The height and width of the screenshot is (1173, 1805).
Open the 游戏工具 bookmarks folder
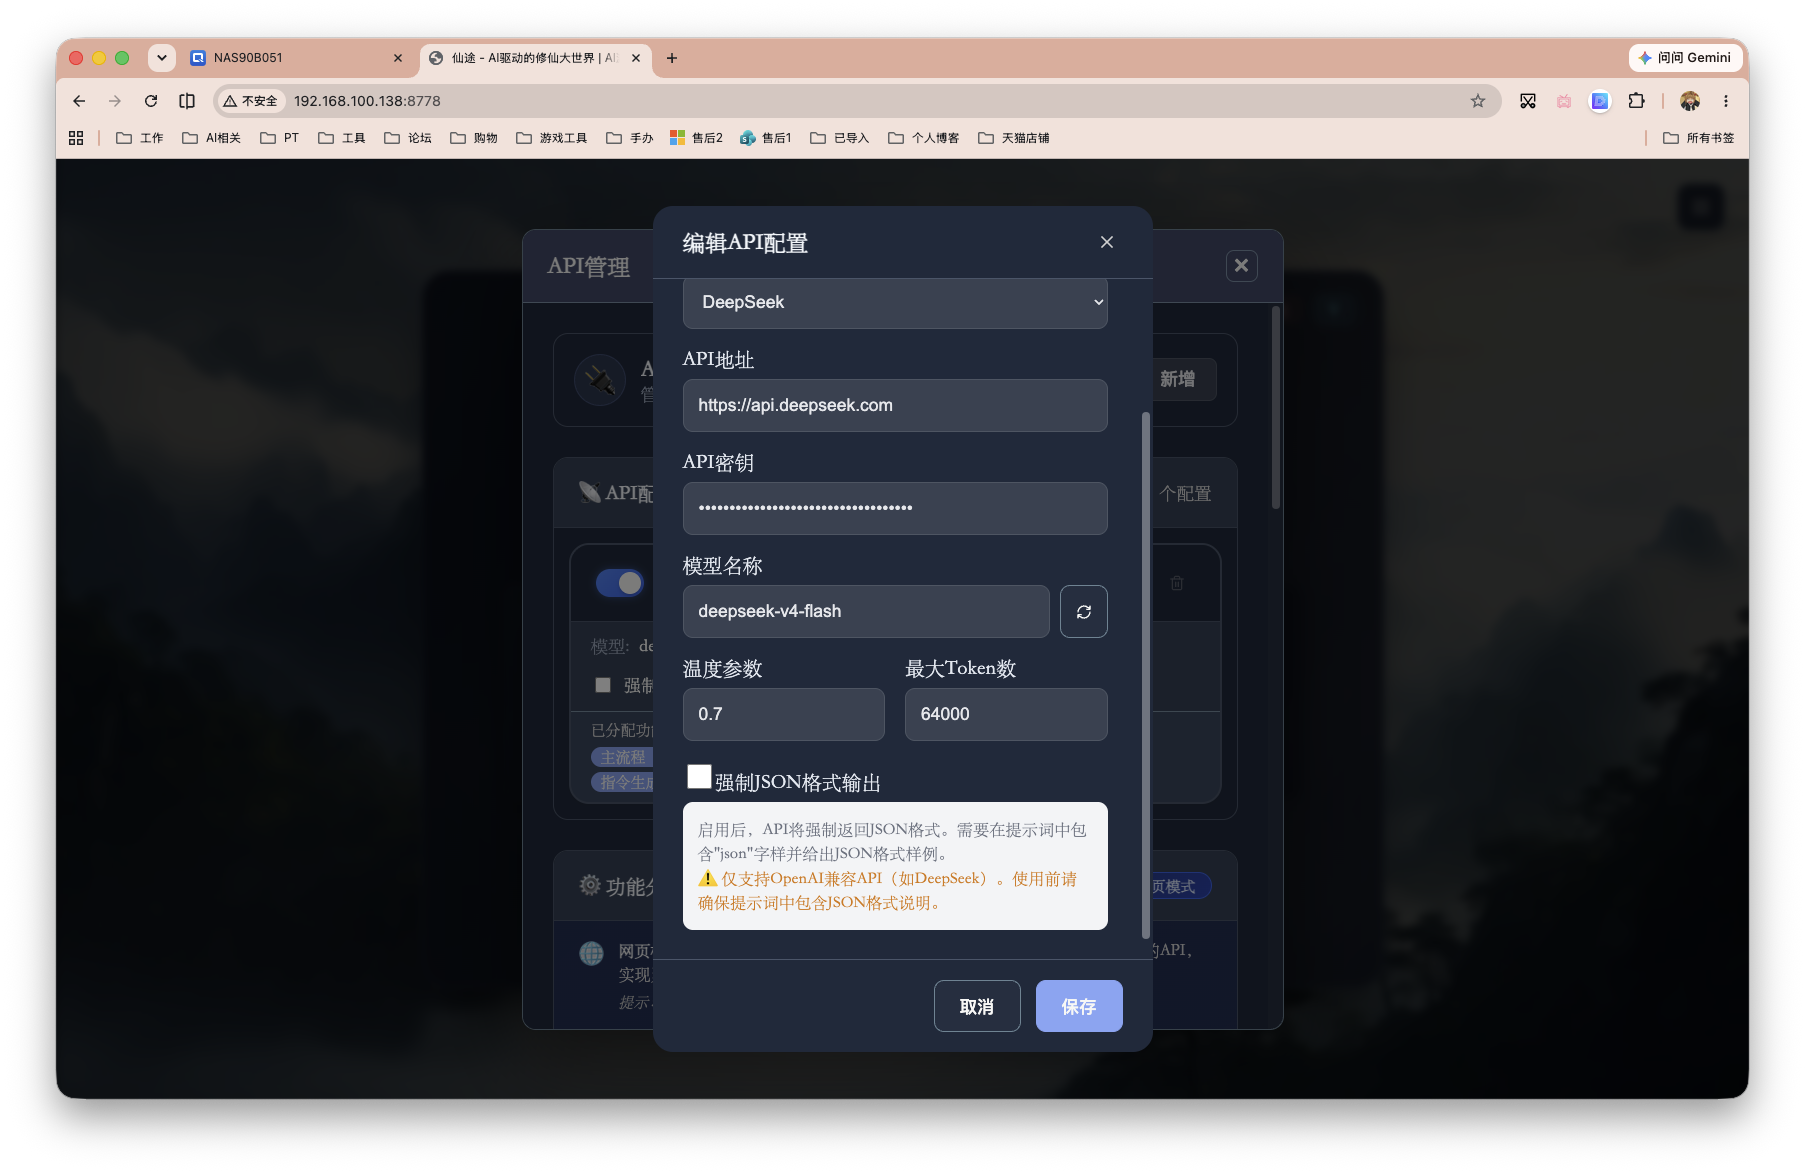[x=552, y=138]
